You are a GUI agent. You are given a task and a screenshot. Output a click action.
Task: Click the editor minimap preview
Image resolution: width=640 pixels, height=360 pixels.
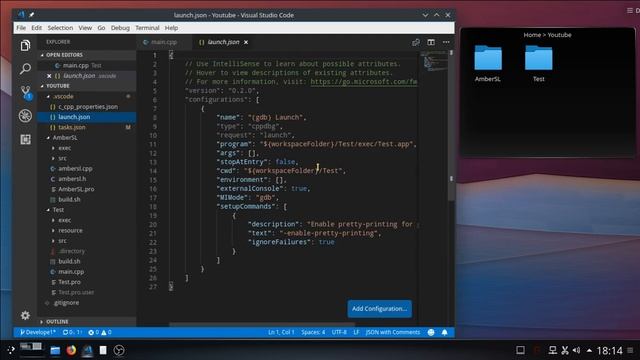click(x=433, y=61)
